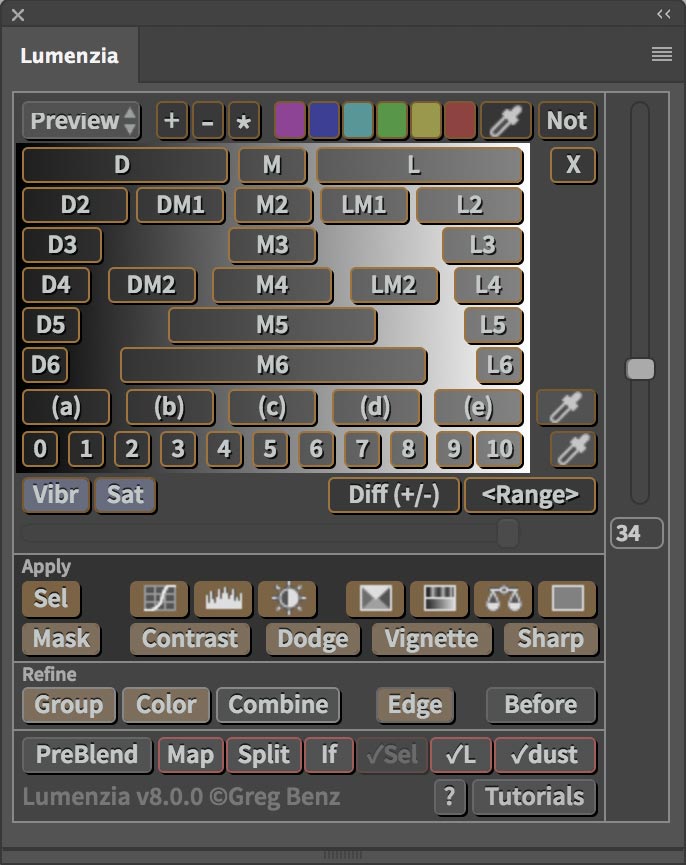
Task: Select the L lights mask
Action: [420, 164]
